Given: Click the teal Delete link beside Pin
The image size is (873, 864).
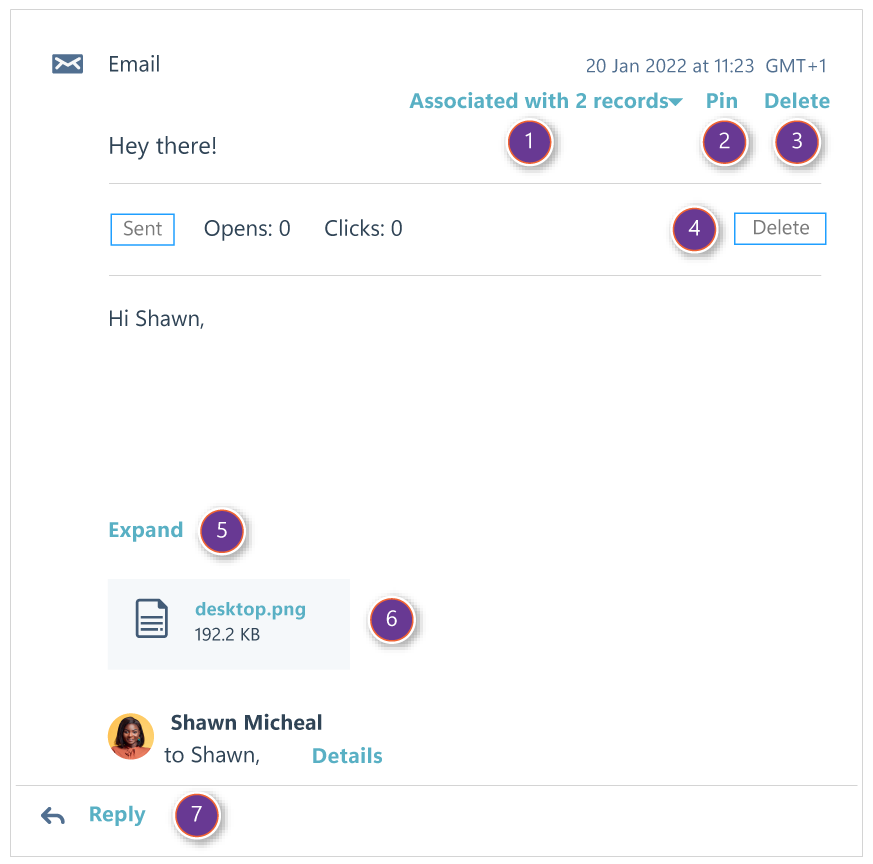Looking at the screenshot, I should click(x=796, y=101).
